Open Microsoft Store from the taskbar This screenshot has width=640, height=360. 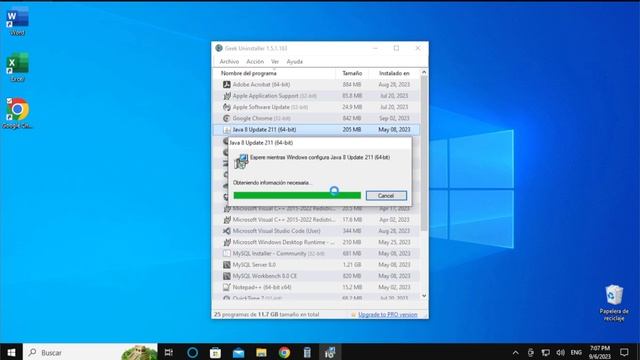click(x=215, y=352)
